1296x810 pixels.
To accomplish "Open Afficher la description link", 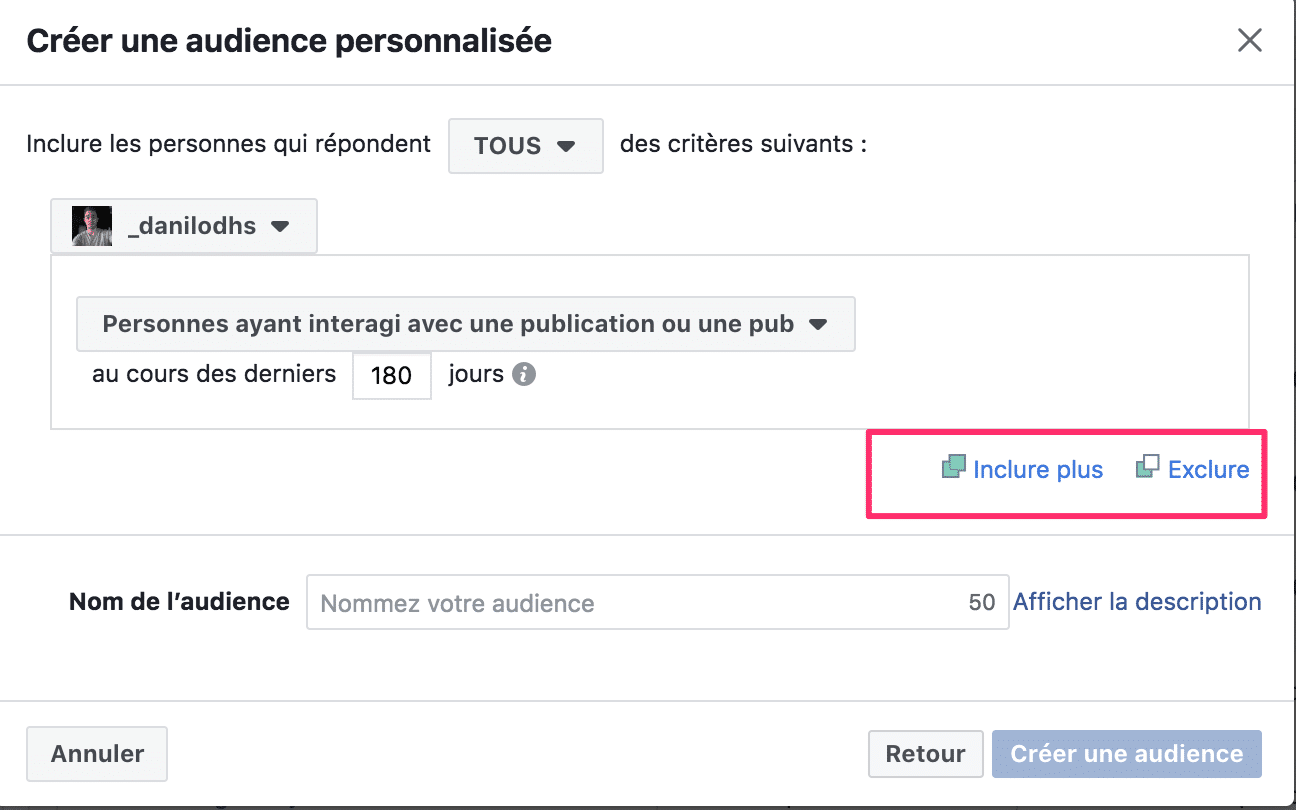I will 1137,602.
